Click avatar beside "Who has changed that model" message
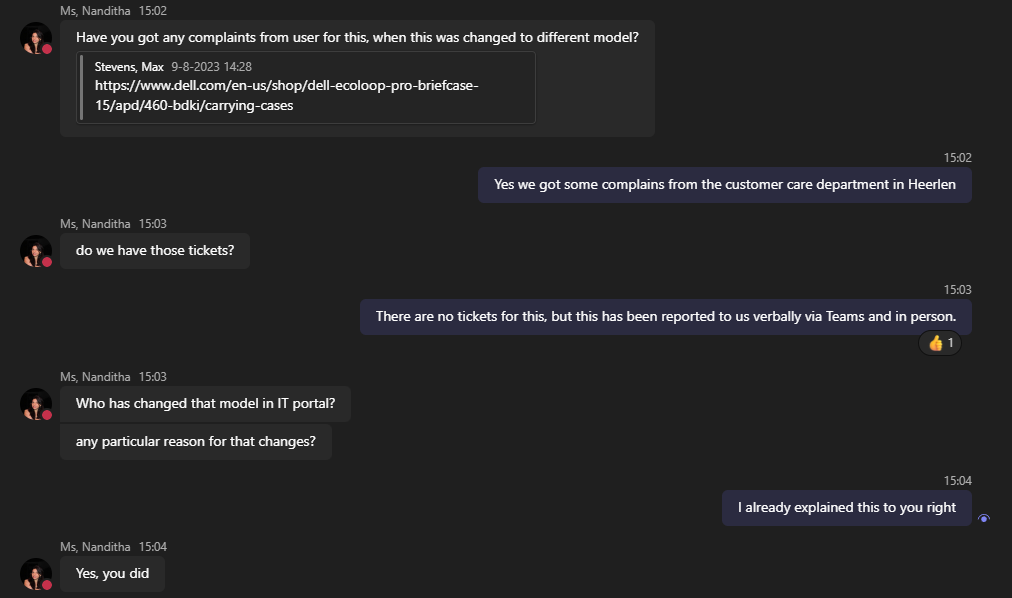 click(x=36, y=404)
